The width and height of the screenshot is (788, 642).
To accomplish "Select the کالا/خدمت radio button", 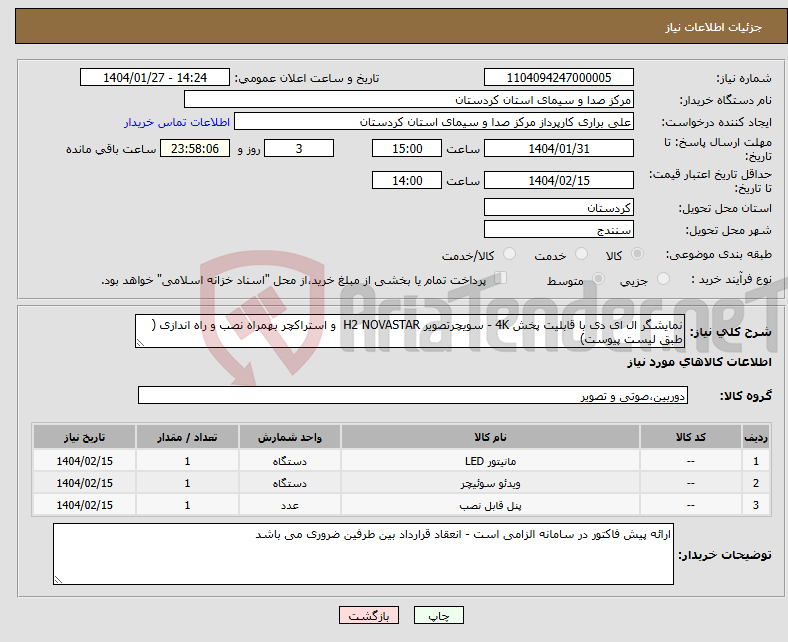I will coord(510,254).
